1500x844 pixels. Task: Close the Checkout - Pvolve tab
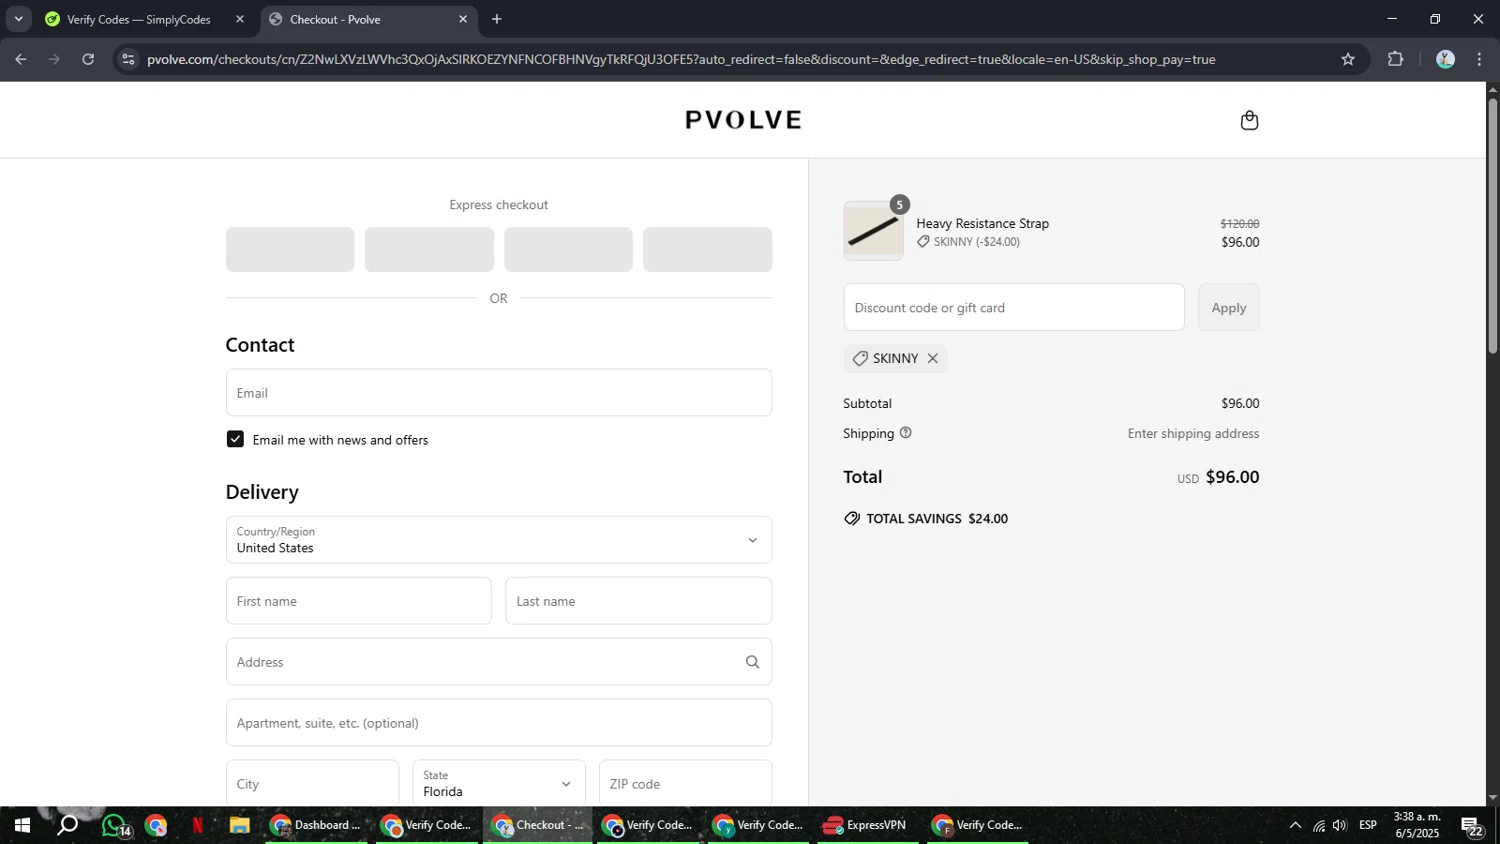463,19
